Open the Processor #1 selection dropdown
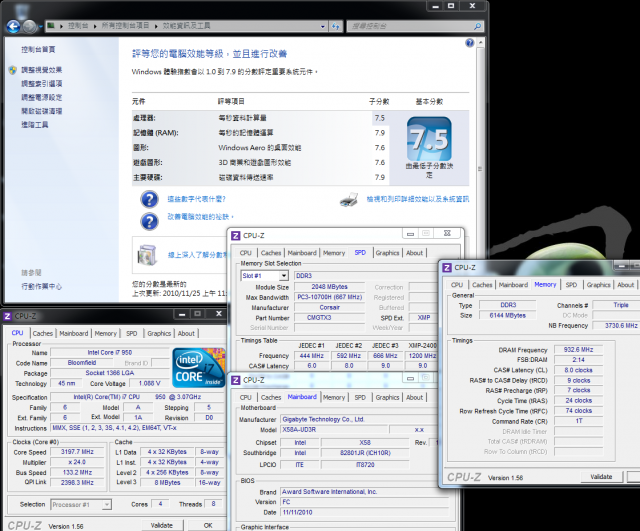The image size is (640, 531). [106, 505]
